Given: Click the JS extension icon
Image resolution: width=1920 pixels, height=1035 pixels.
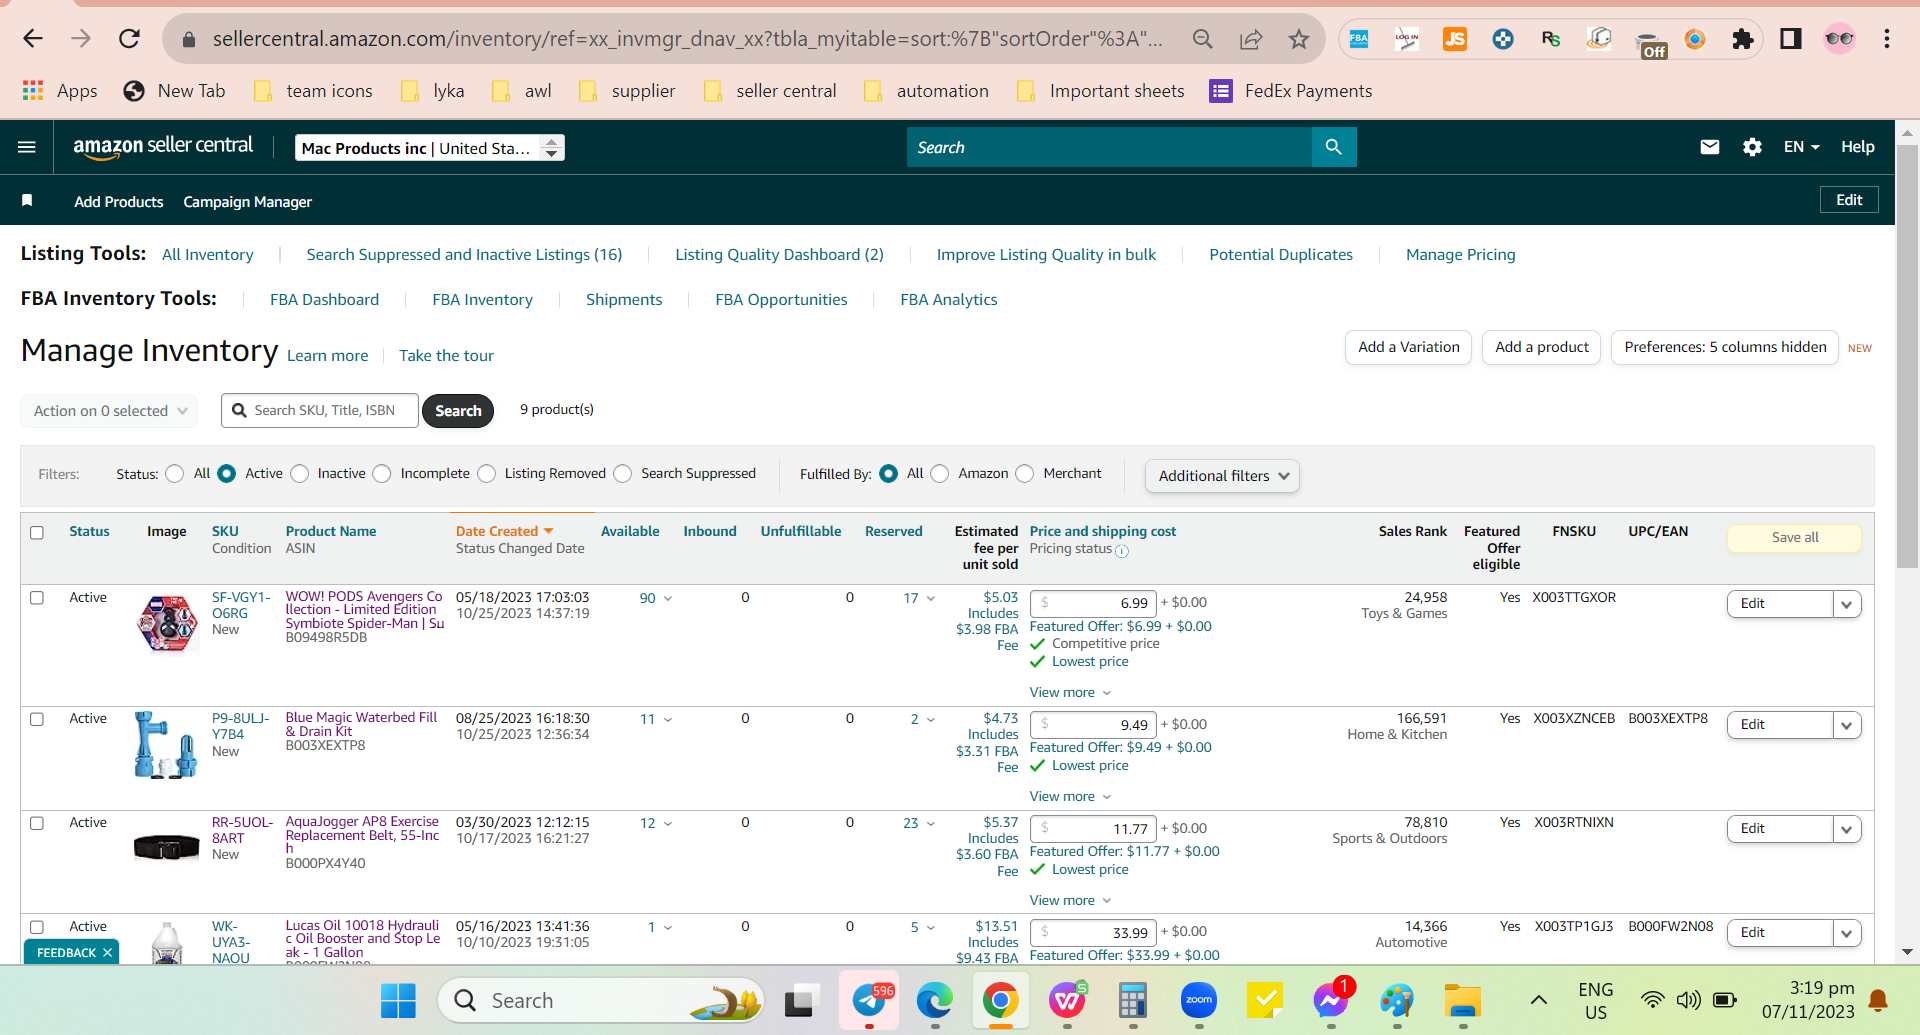Looking at the screenshot, I should [x=1455, y=39].
